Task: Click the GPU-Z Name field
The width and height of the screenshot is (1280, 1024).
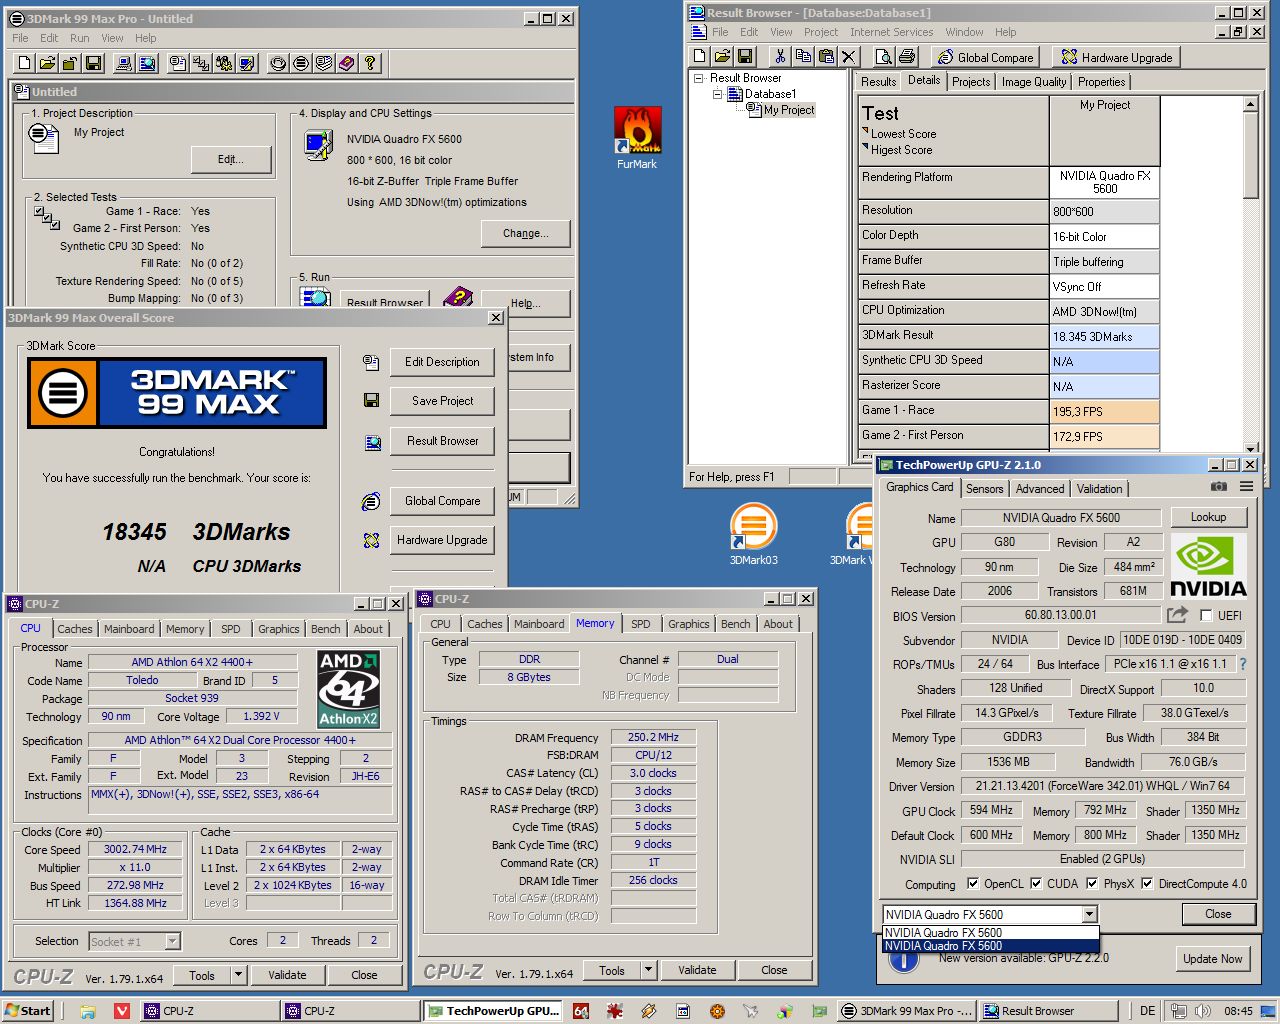Action: 1061,518
